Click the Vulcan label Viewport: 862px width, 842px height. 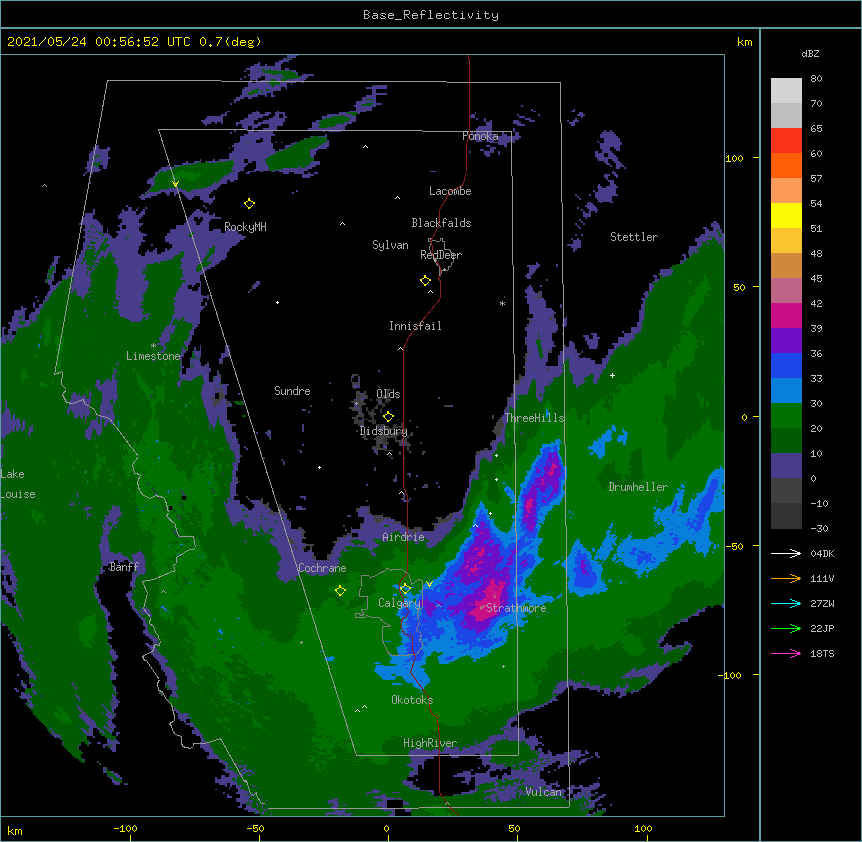click(543, 791)
